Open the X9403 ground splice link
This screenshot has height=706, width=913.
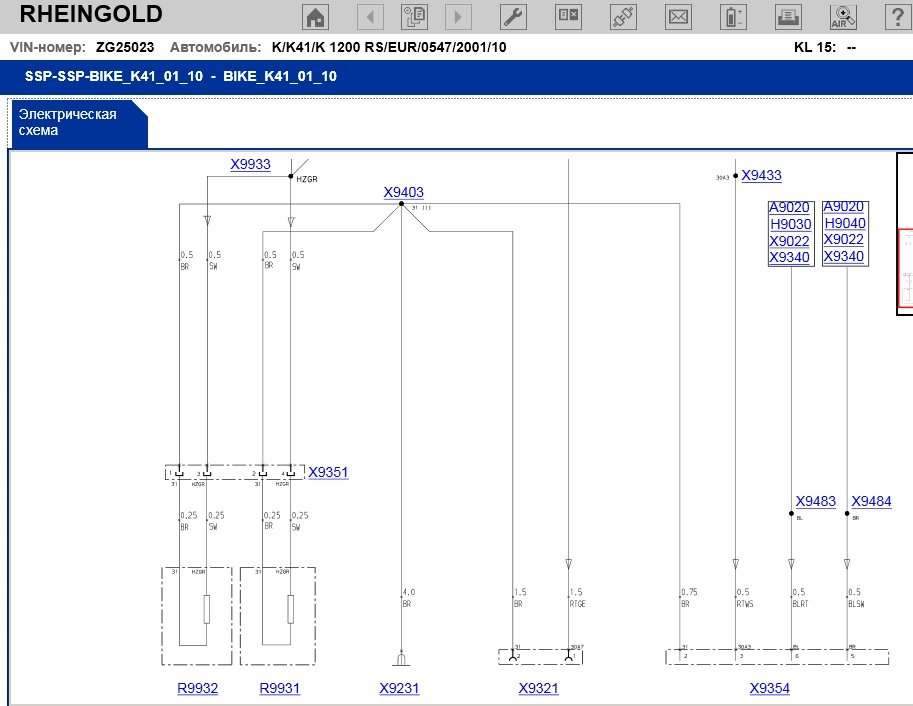coord(403,192)
